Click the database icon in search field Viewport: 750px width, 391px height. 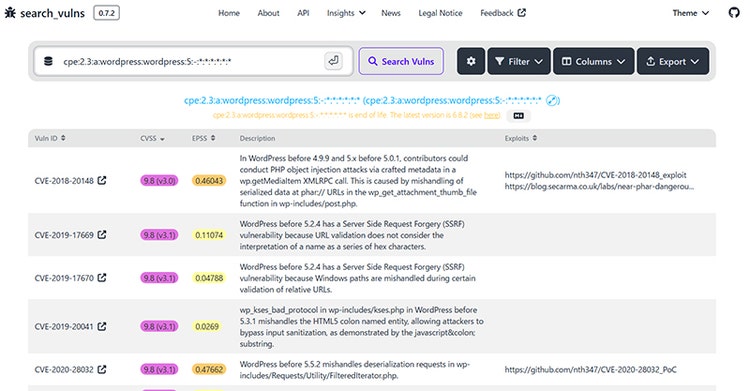[x=48, y=61]
